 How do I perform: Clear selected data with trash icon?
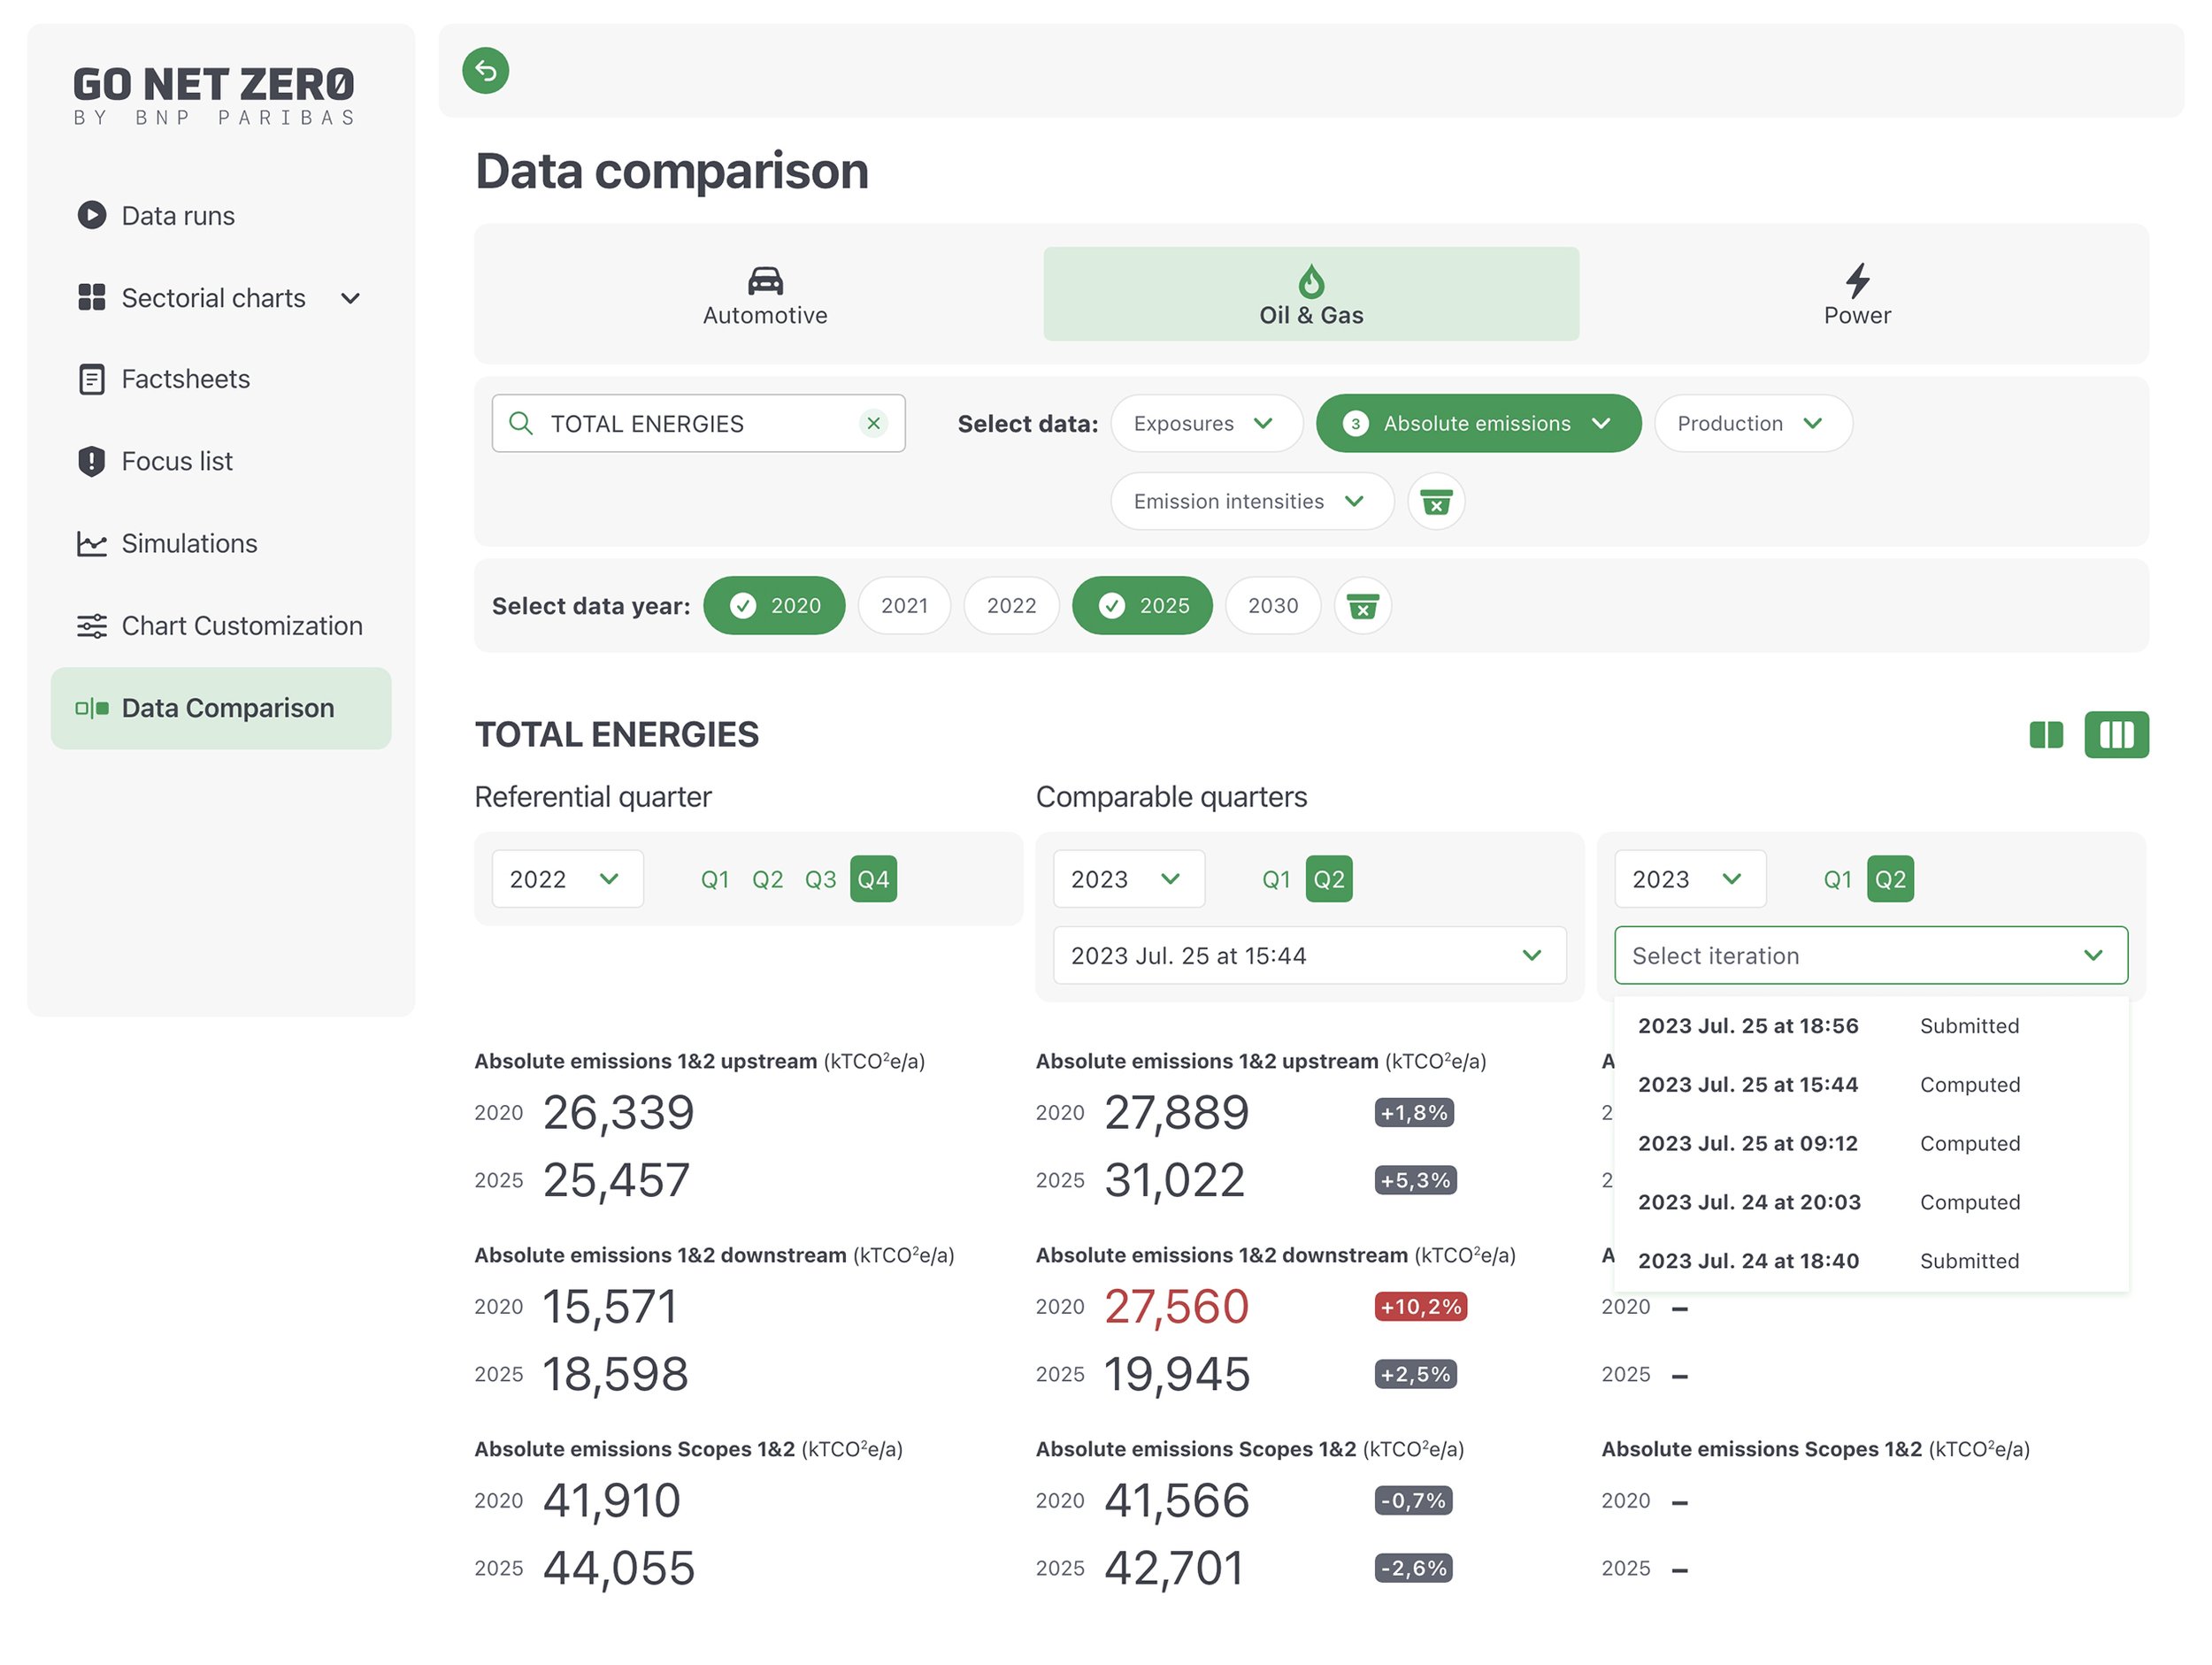pos(1436,501)
